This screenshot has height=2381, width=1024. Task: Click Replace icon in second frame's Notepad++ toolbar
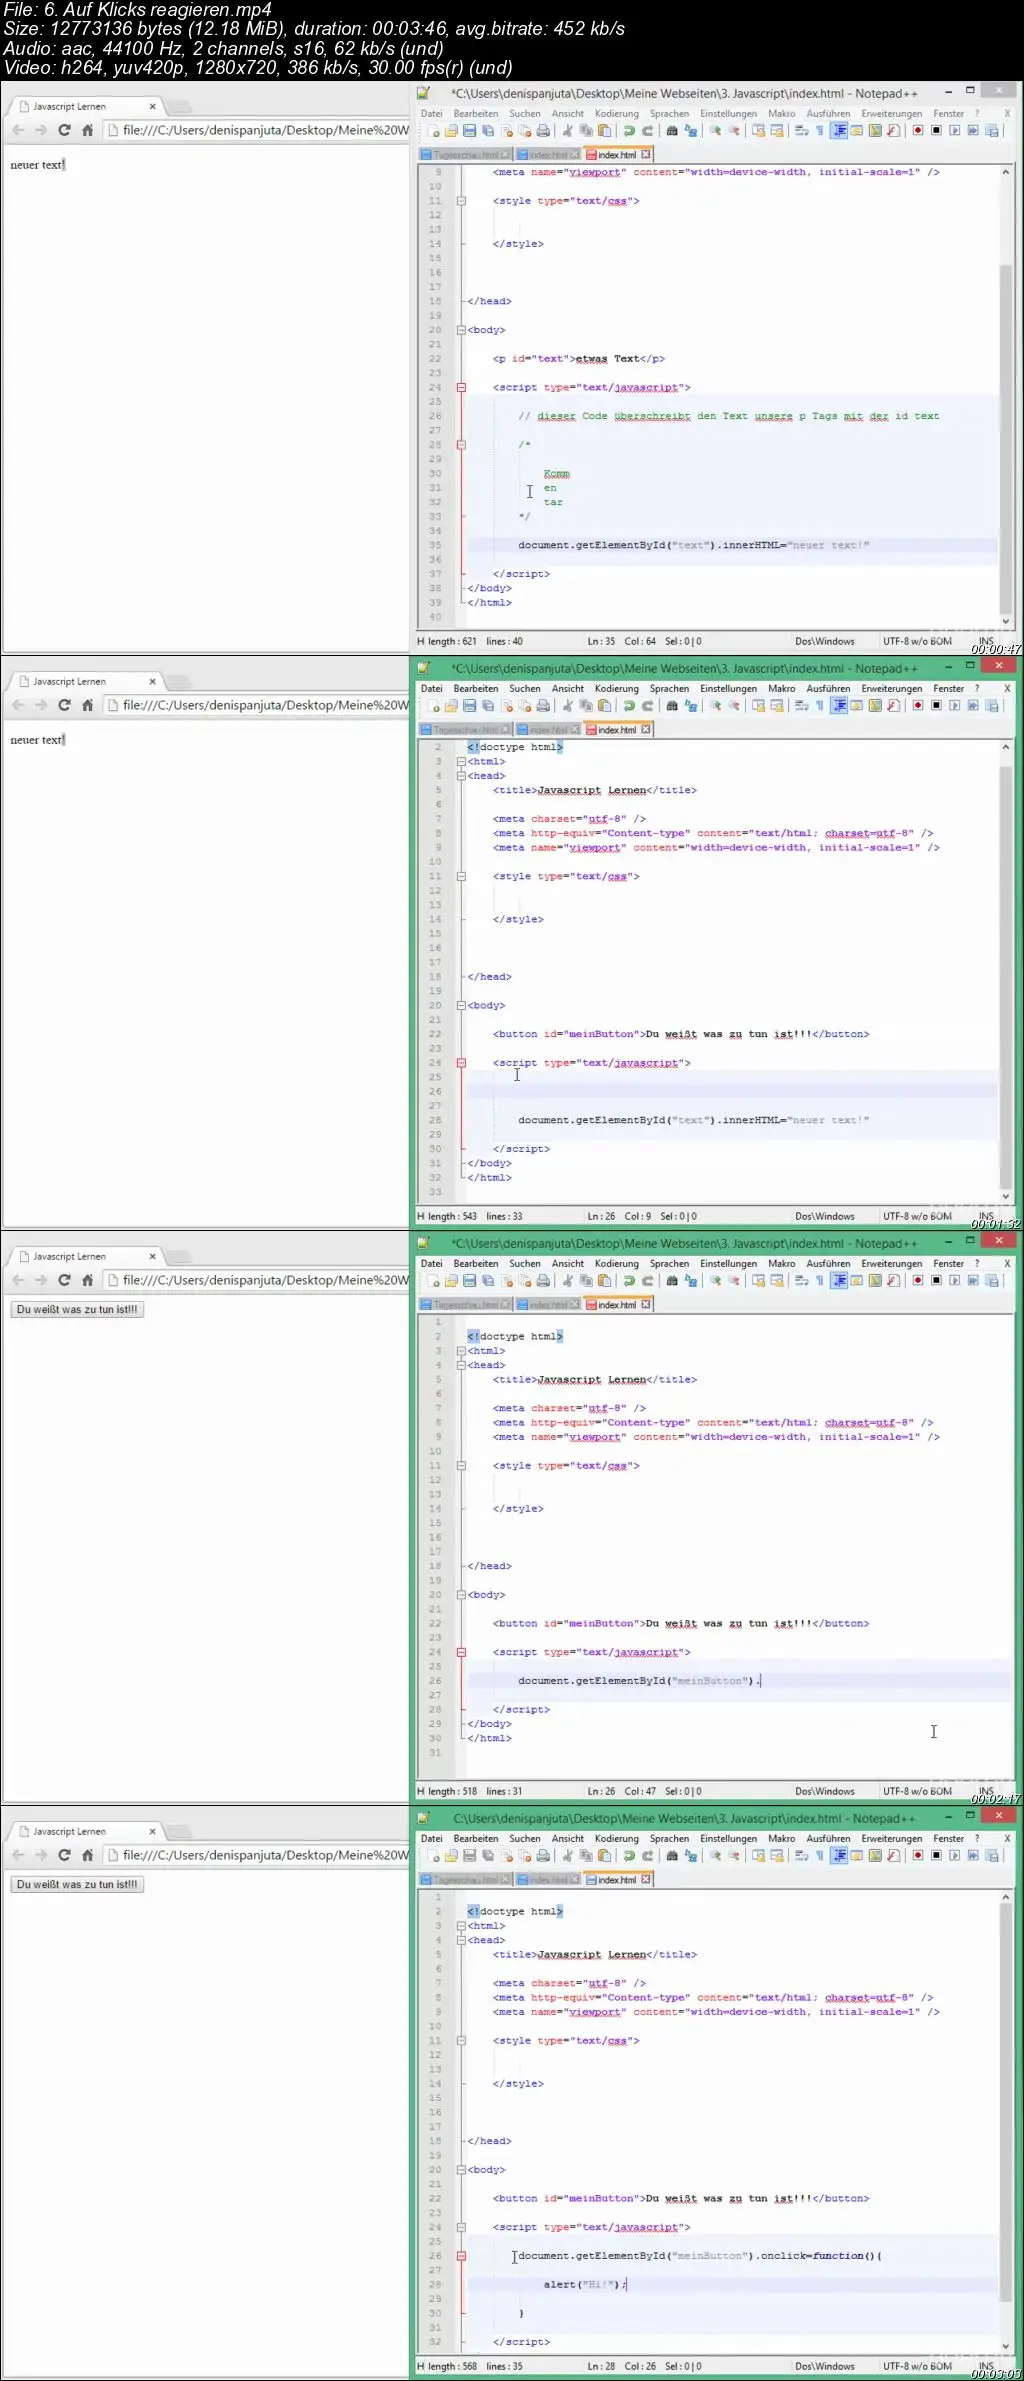point(690,706)
